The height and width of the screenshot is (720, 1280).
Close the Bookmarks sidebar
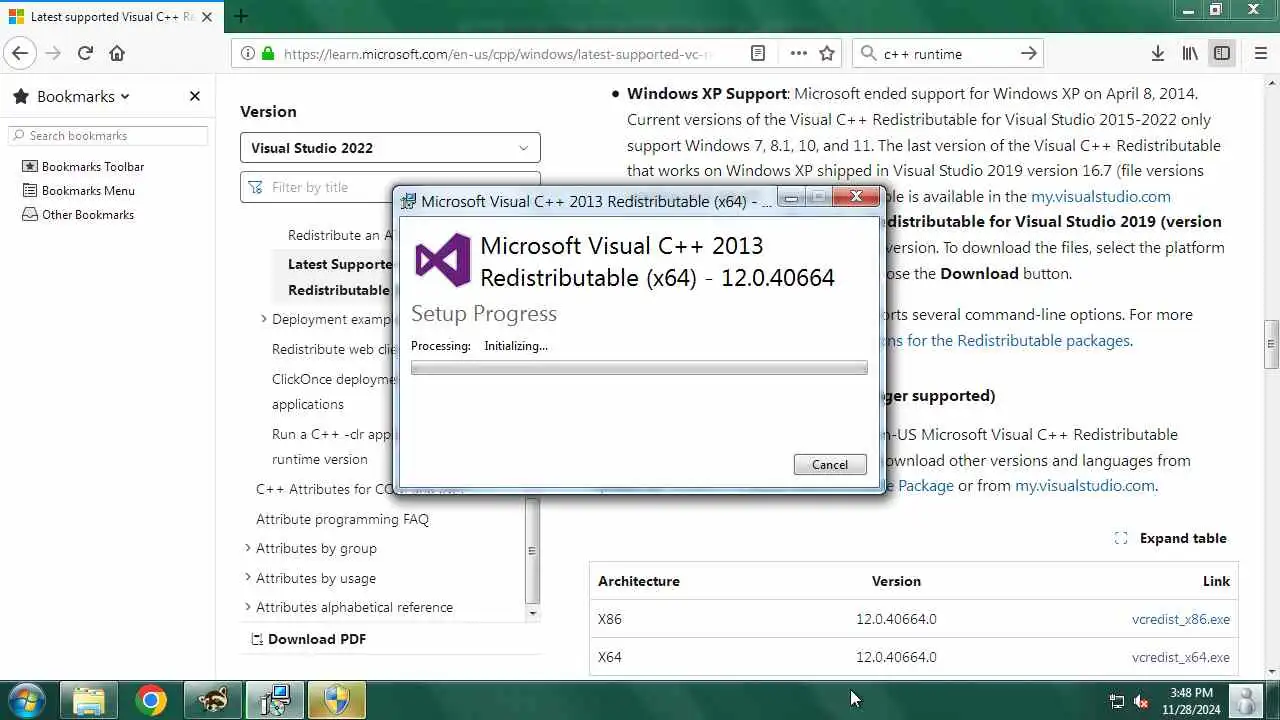[x=195, y=96]
